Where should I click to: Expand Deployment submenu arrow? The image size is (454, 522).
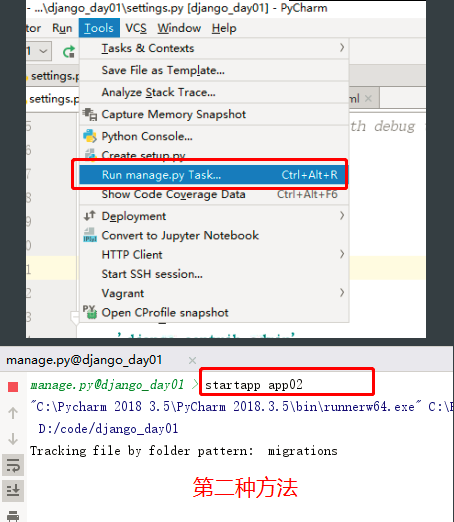click(x=342, y=216)
